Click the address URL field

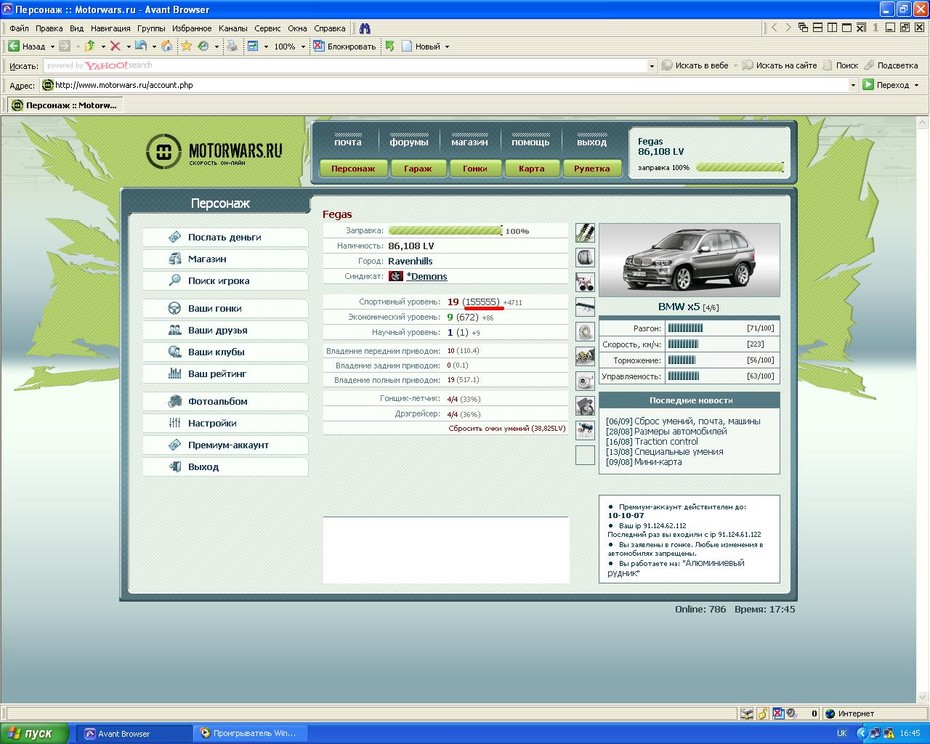(445, 85)
